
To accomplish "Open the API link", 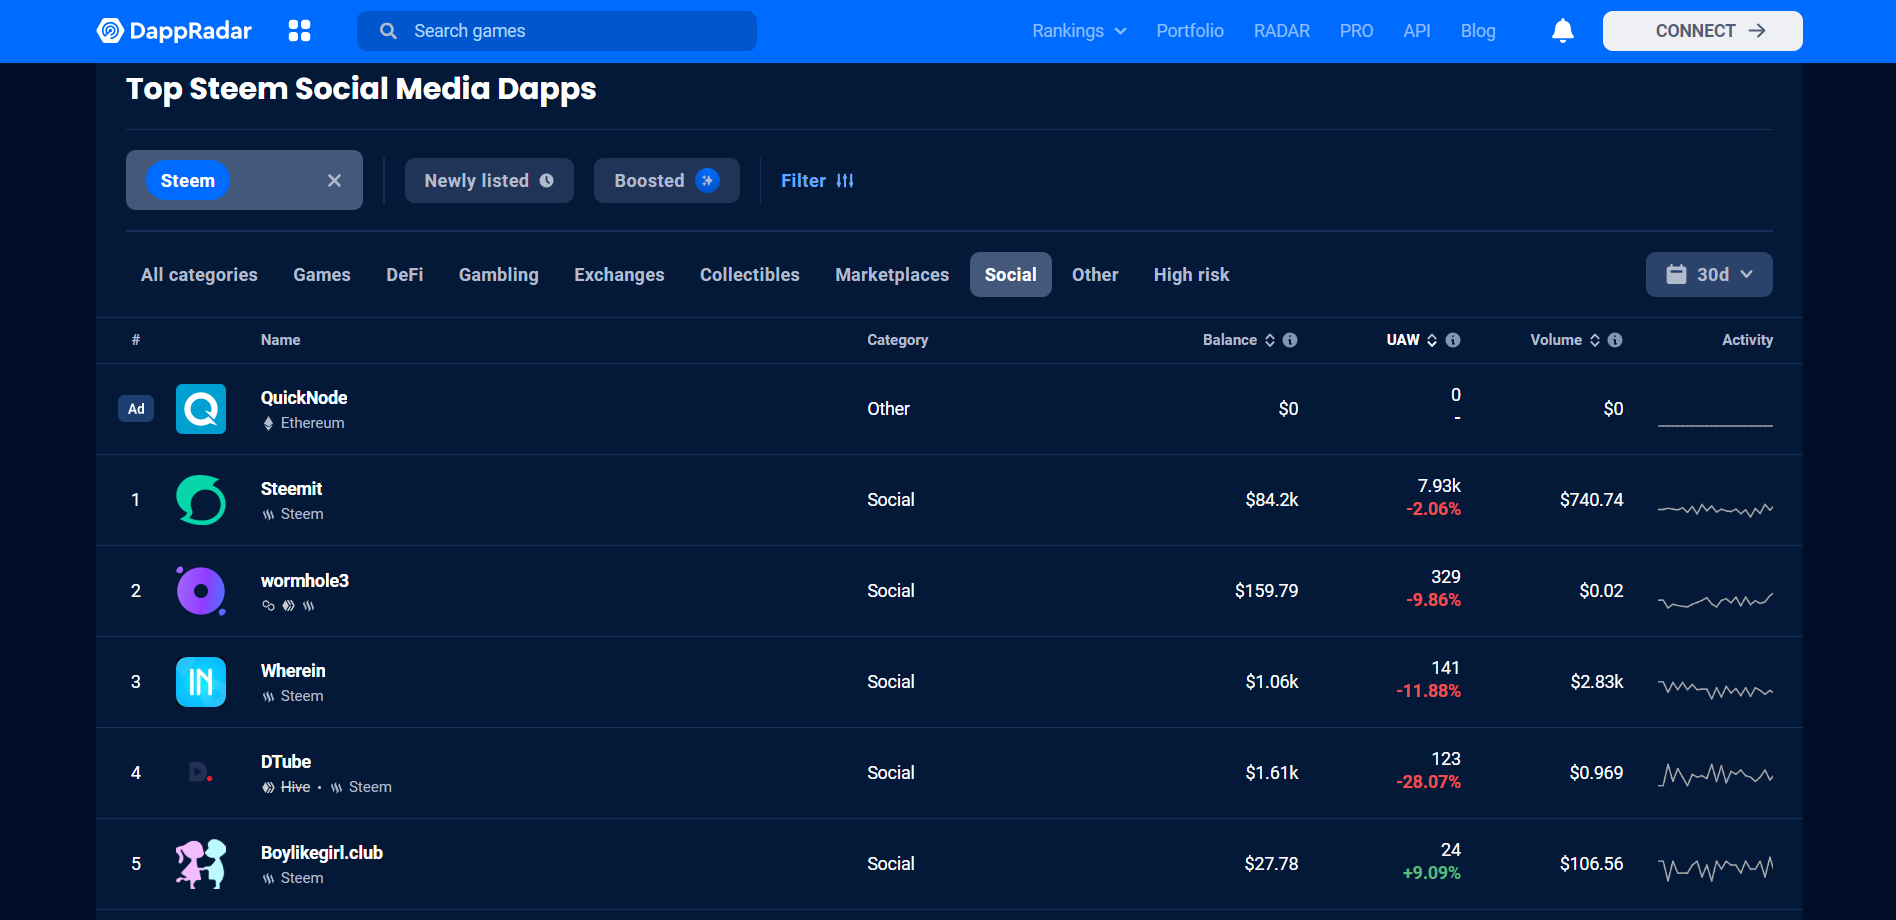I will [x=1417, y=31].
